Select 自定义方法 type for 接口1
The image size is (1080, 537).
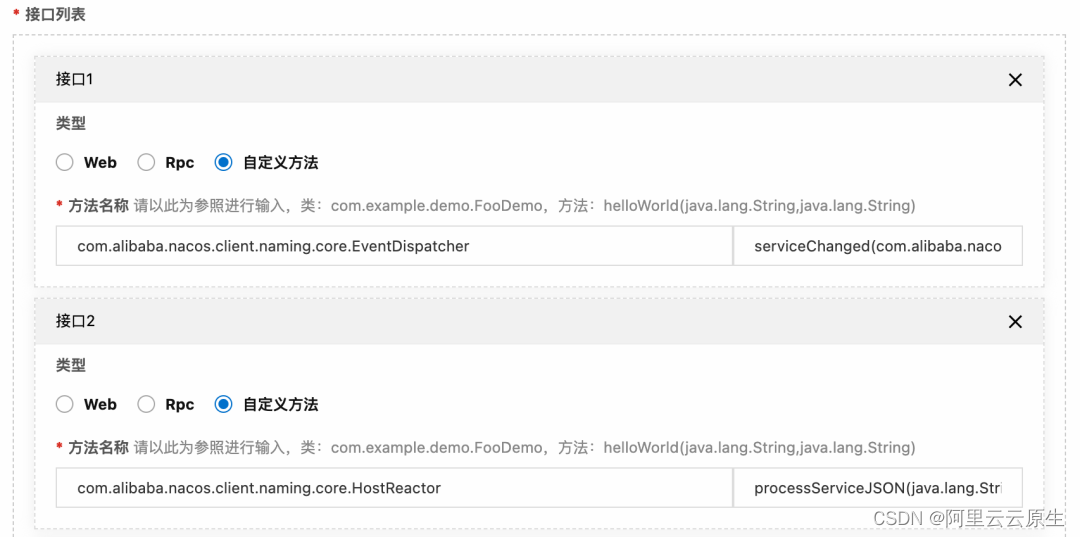click(223, 162)
